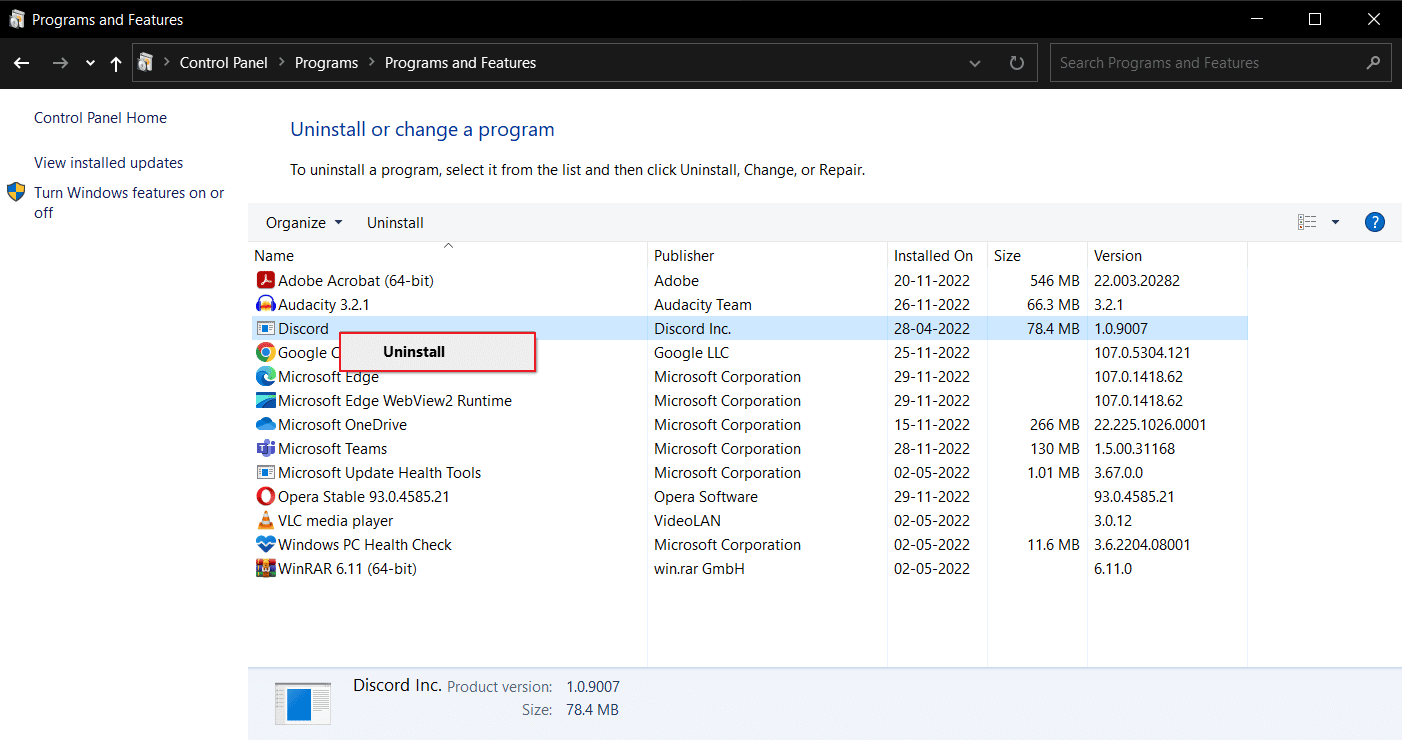Click the Google Chrome icon
Screen dimensions: 1402x740
coord(265,353)
